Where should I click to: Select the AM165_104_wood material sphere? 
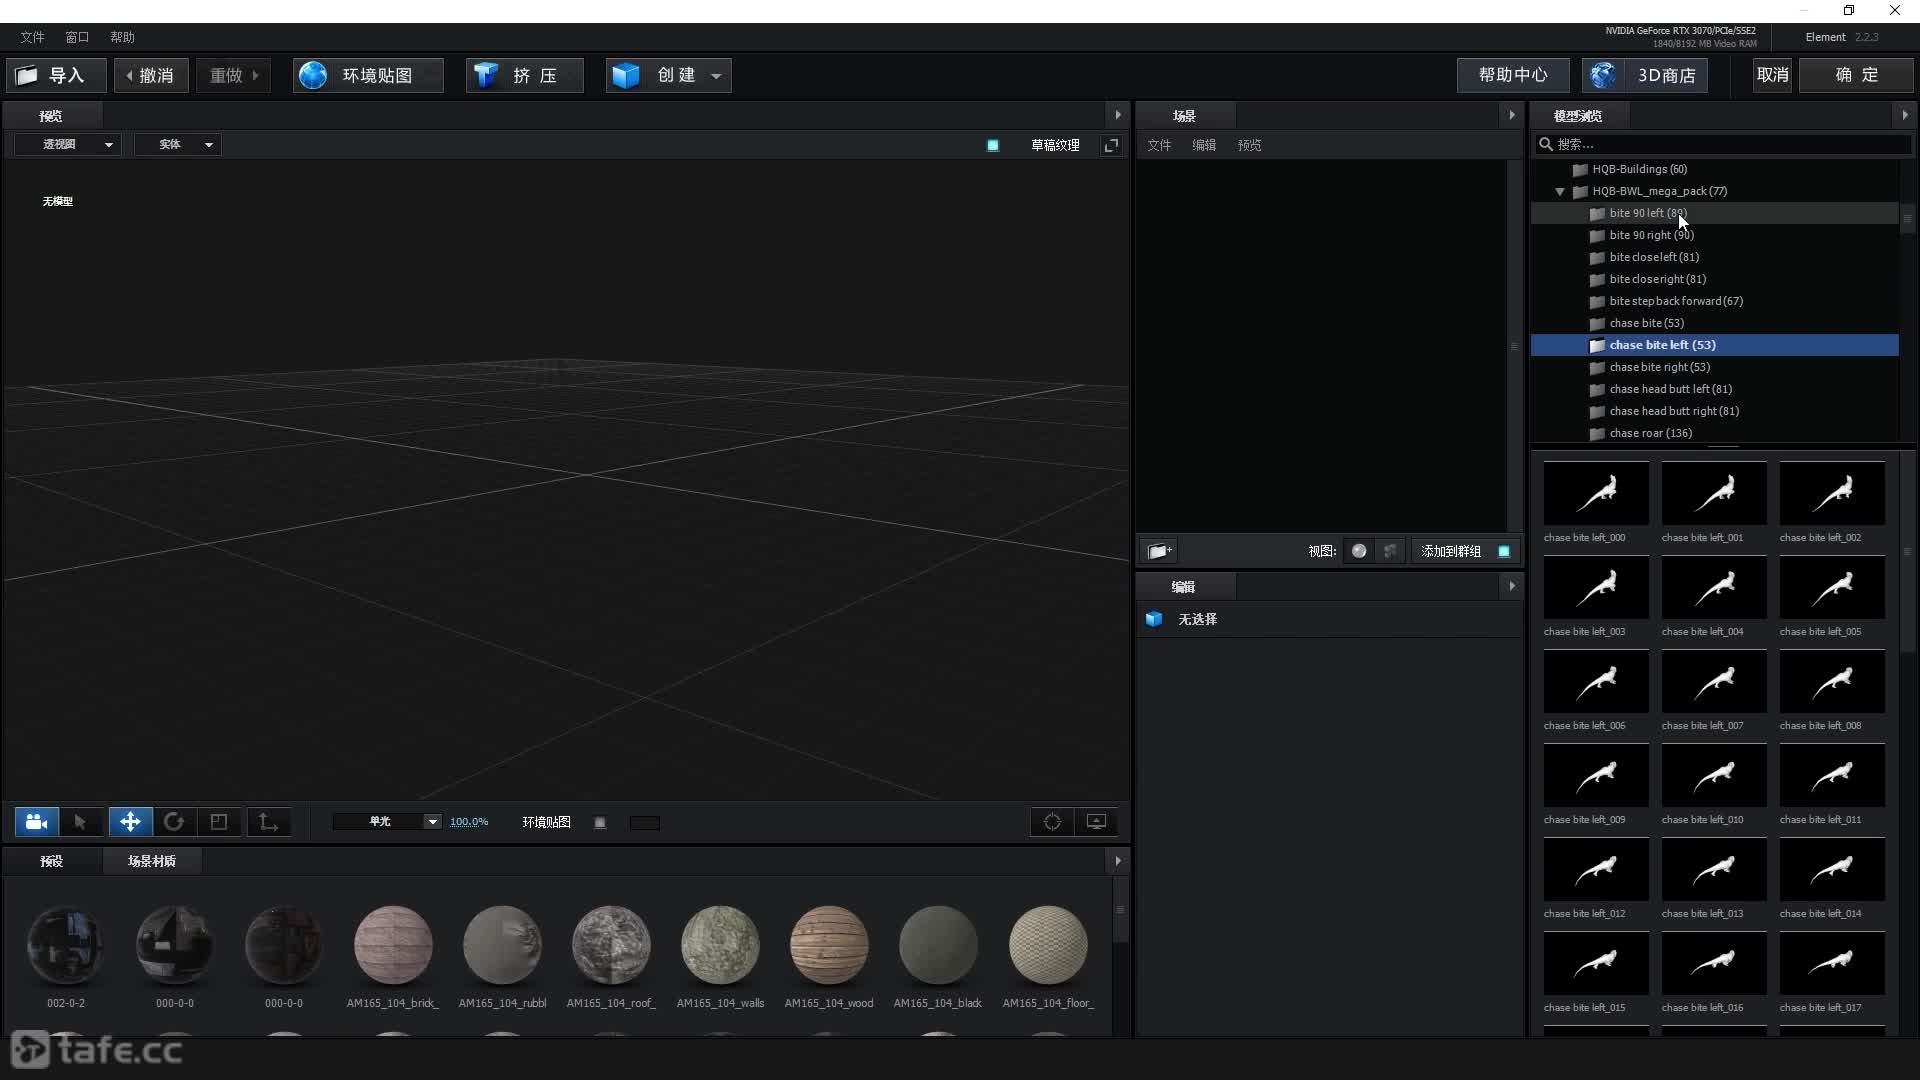coord(829,946)
